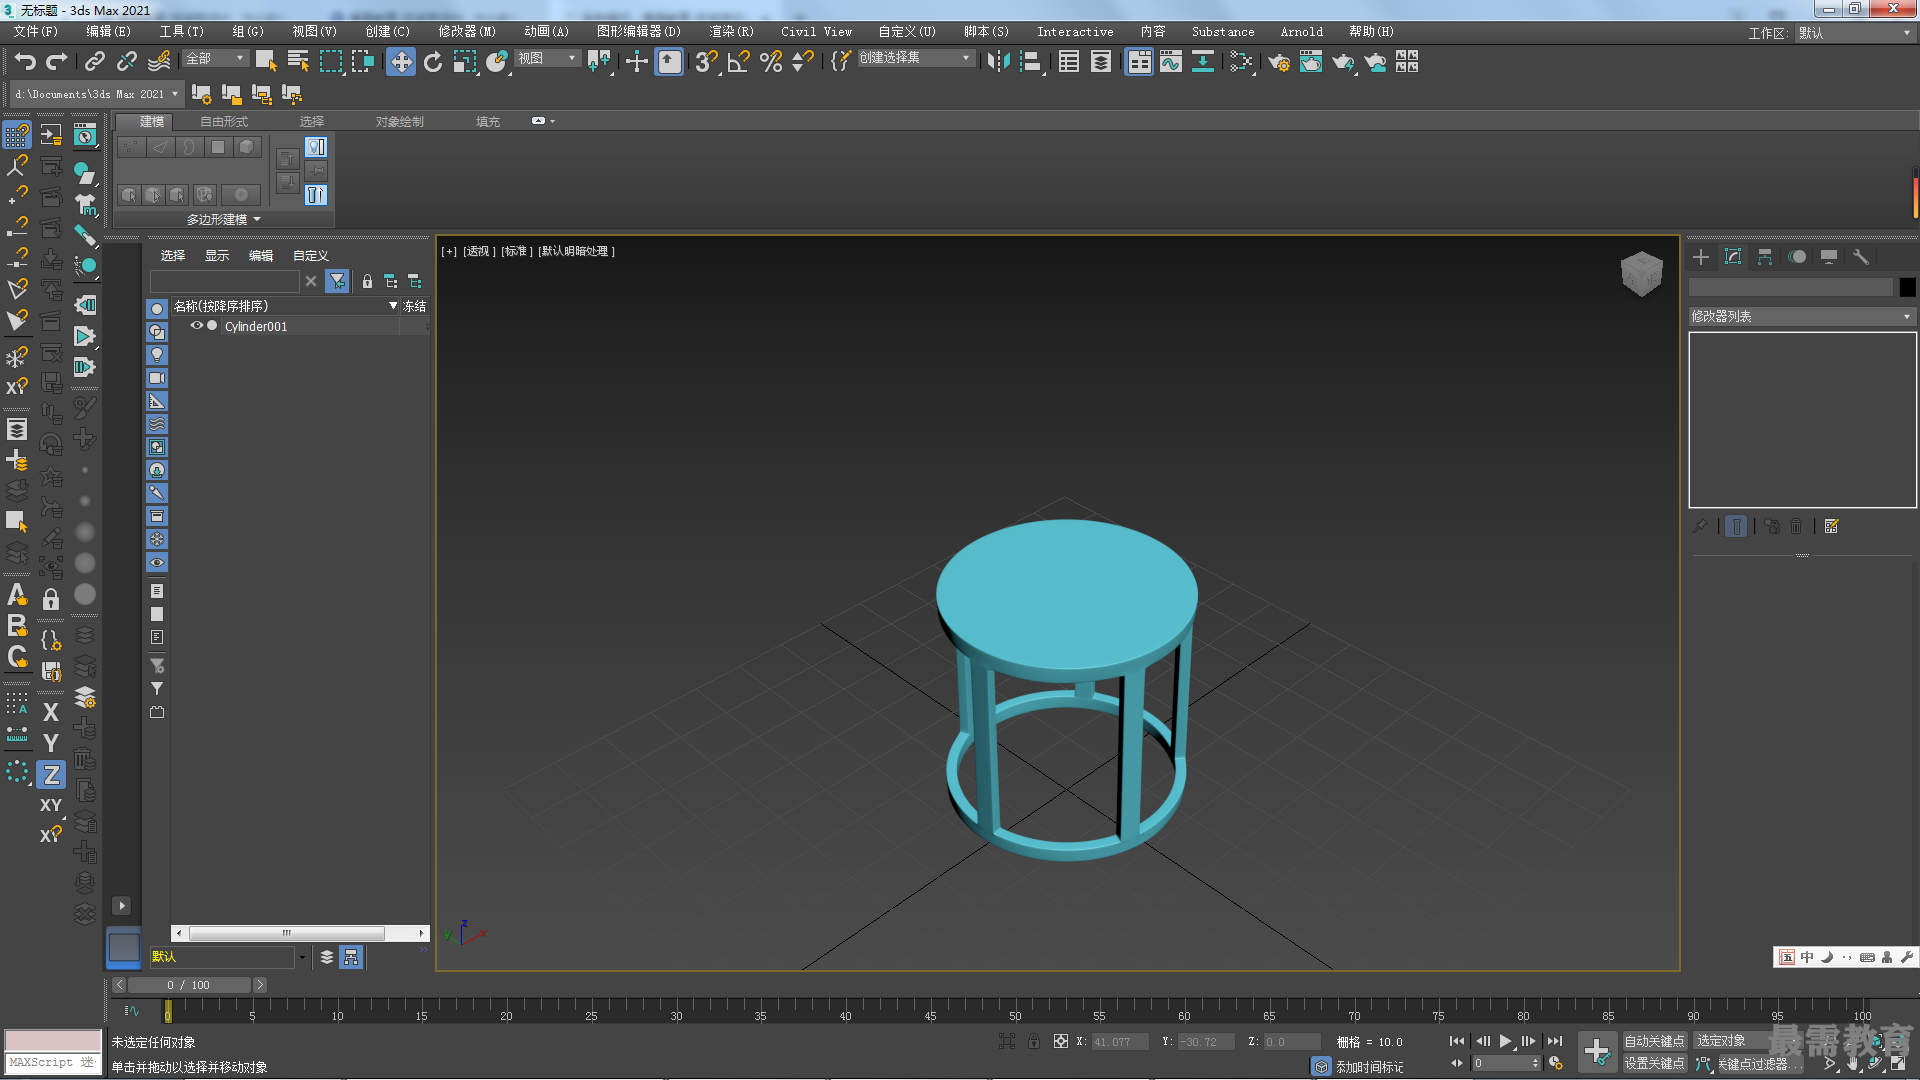1920x1080 pixels.
Task: Open the Layer Explorer toolbar icon
Action: click(x=1101, y=62)
